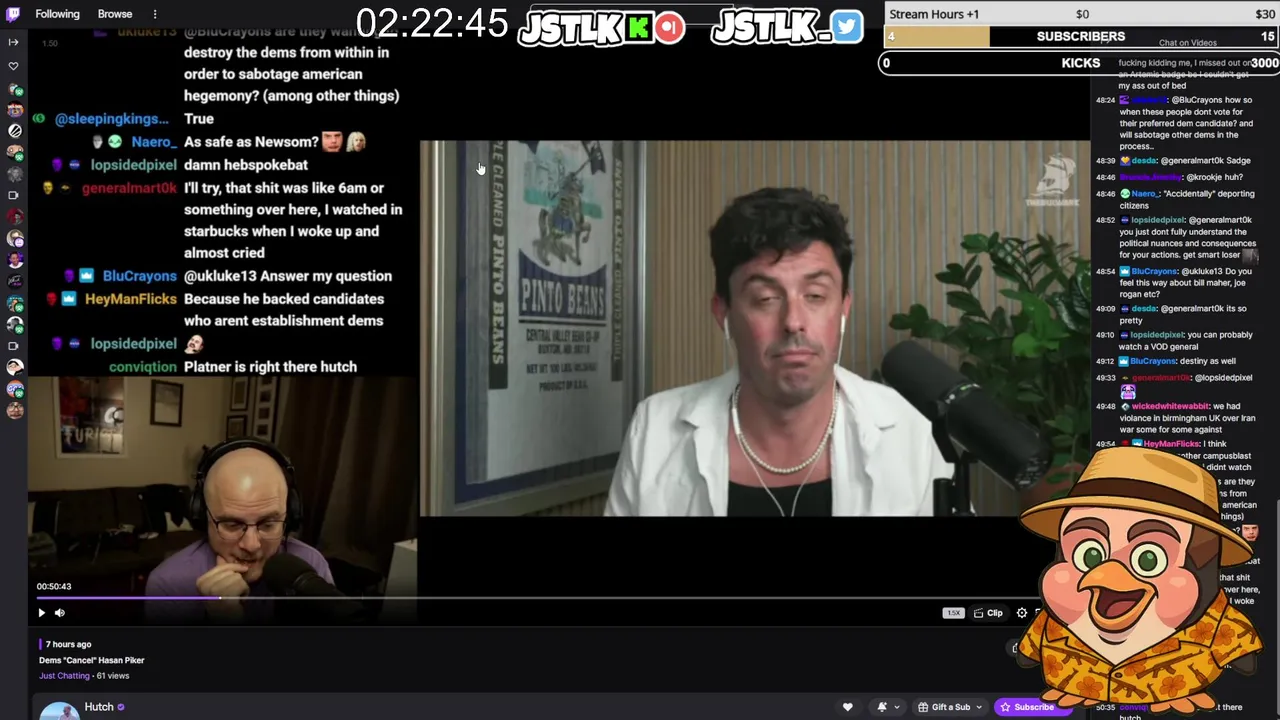Click username conviqtion in overlay chat

[x=143, y=367]
